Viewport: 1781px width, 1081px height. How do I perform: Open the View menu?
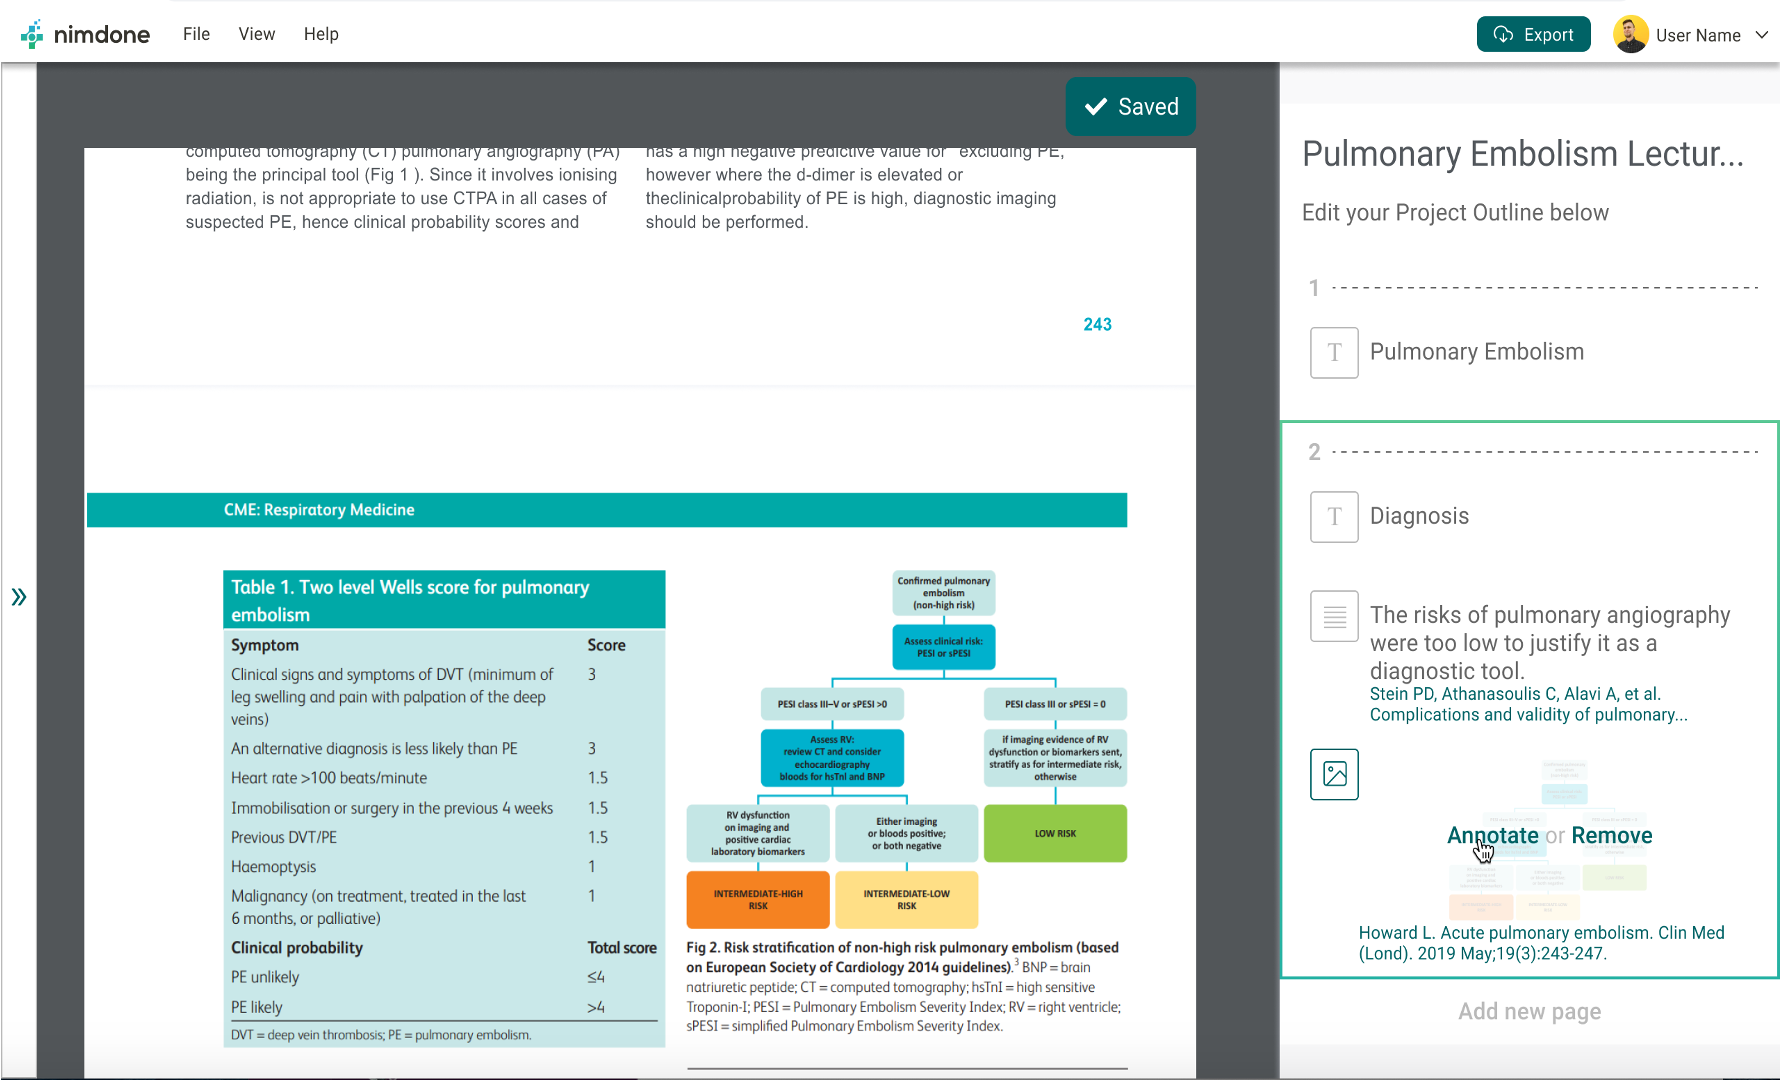pos(256,34)
